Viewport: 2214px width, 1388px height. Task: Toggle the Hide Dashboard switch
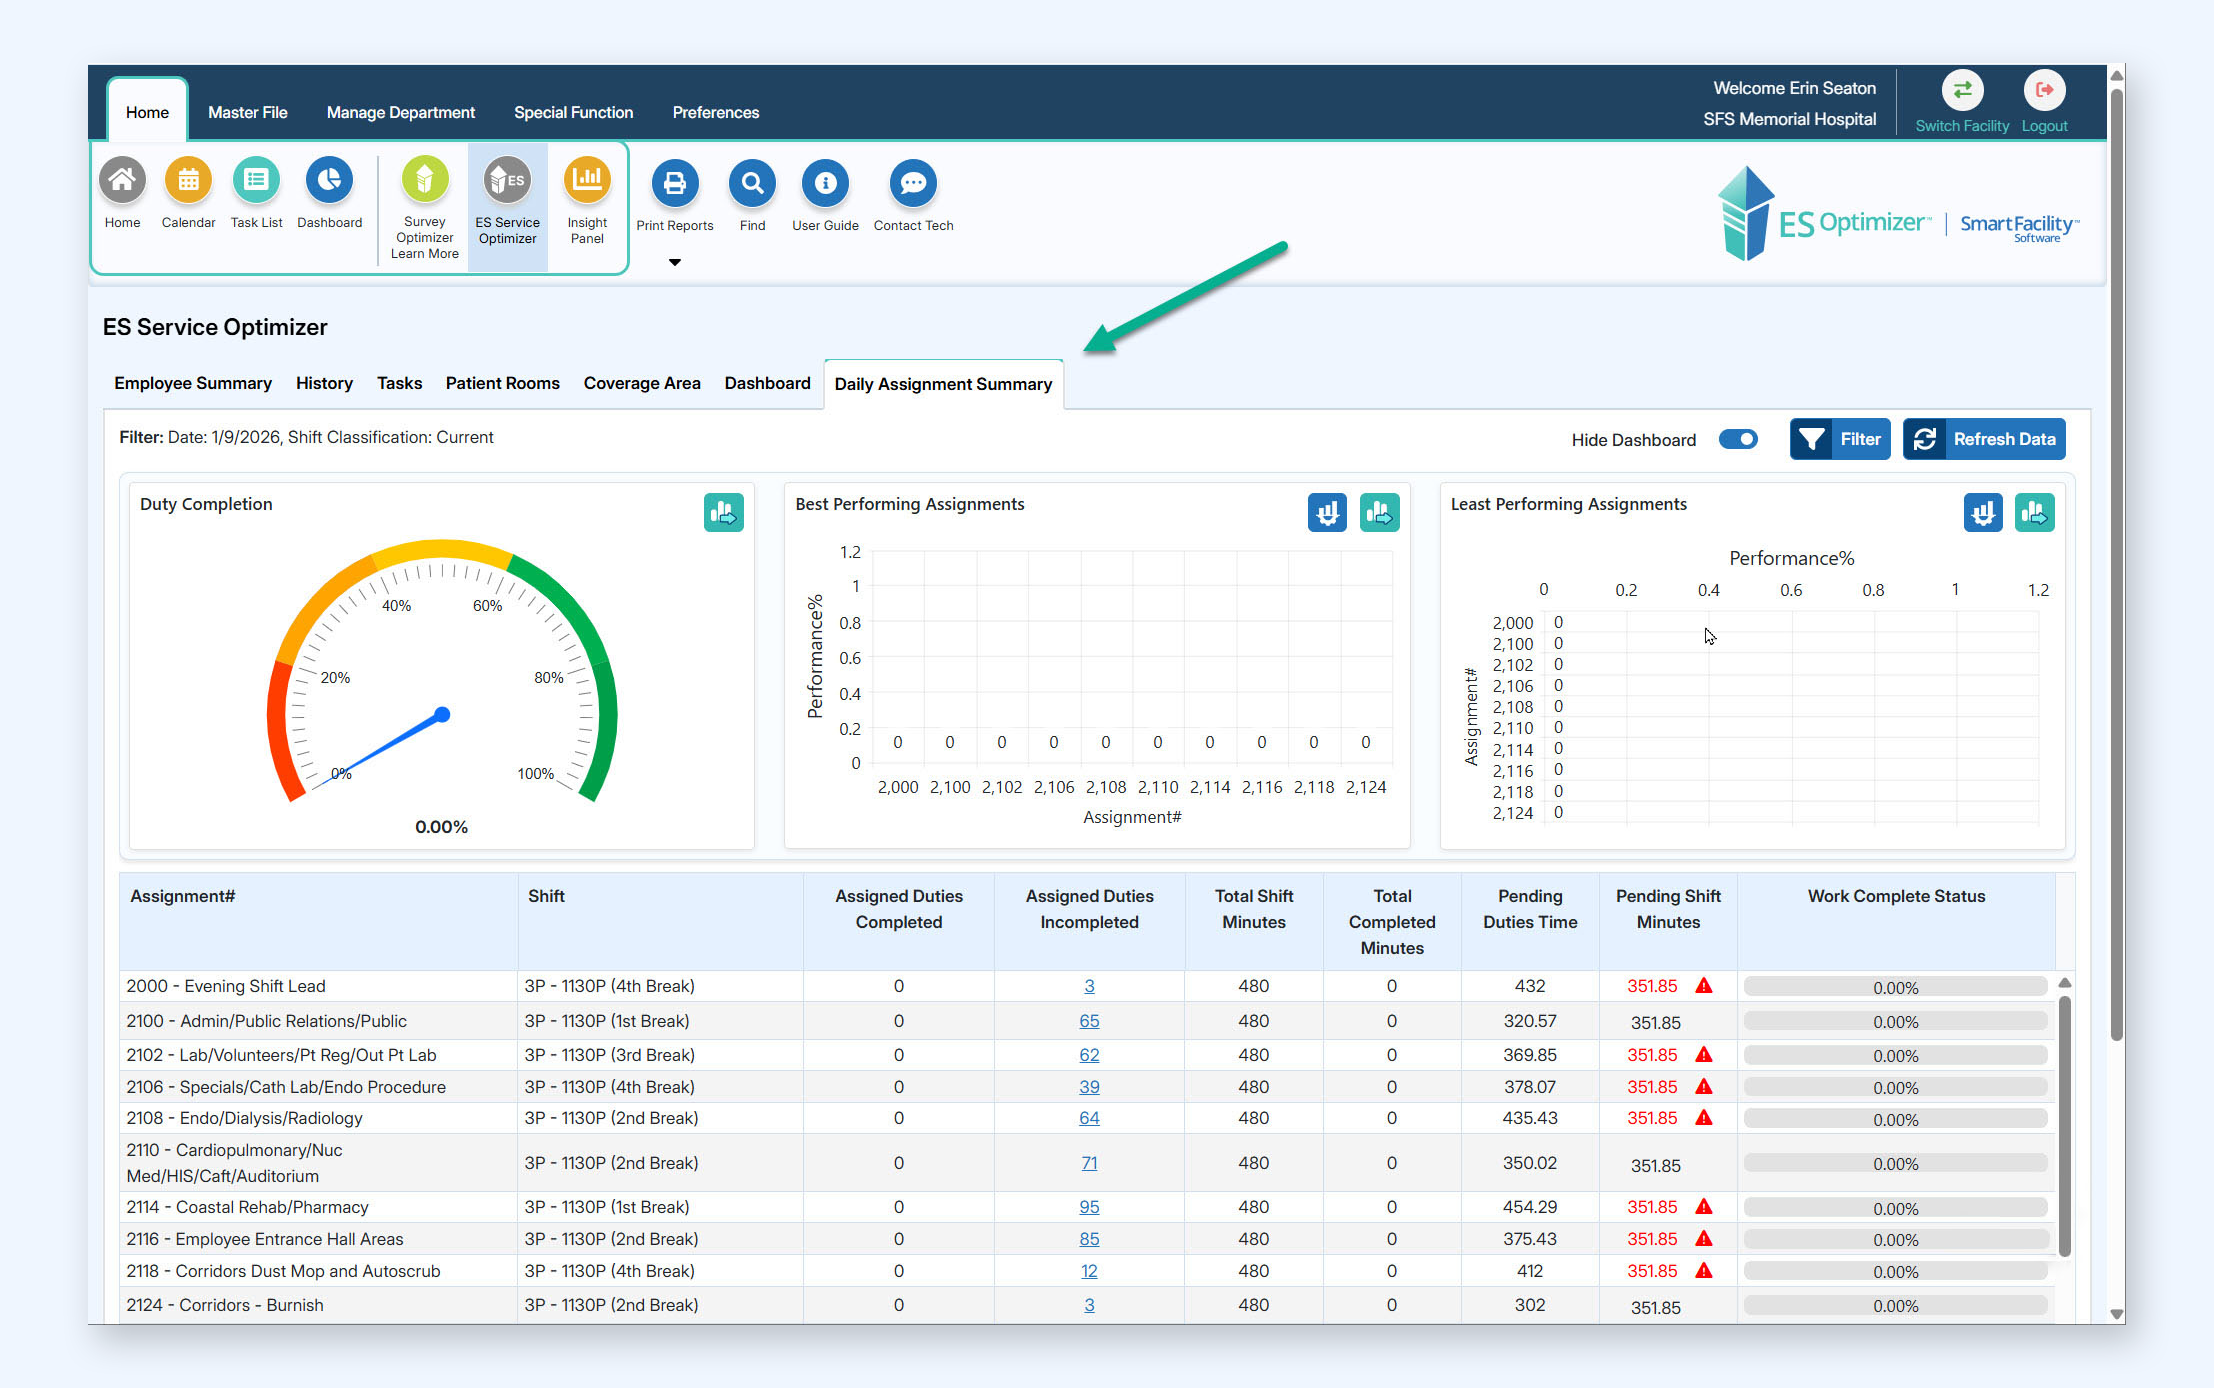[x=1738, y=440]
